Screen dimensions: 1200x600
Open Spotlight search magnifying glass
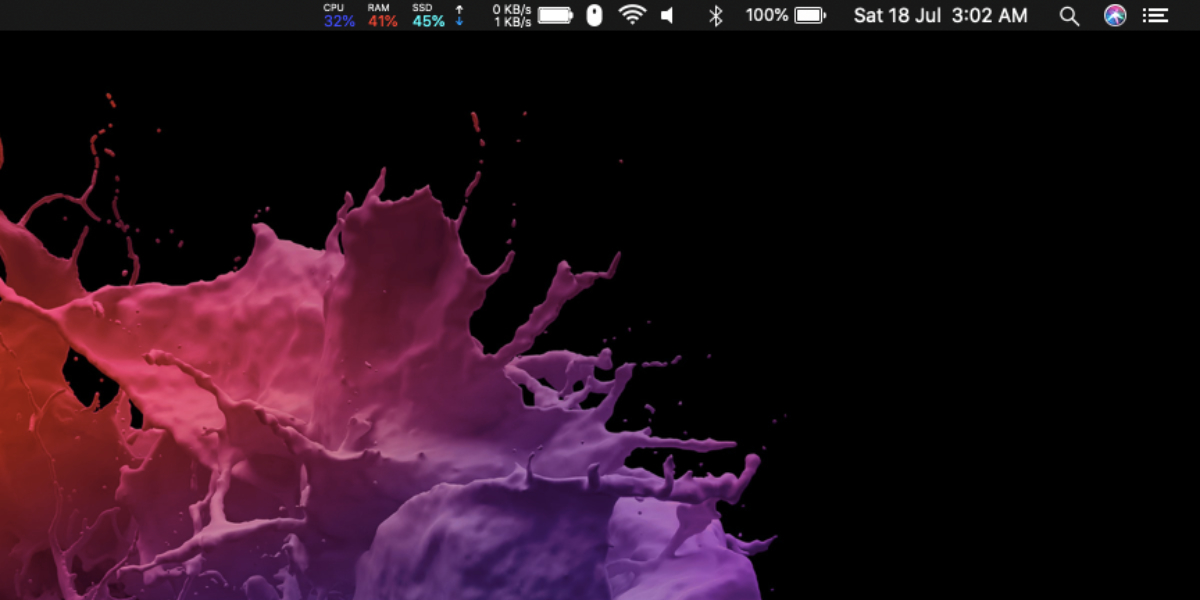click(1069, 16)
